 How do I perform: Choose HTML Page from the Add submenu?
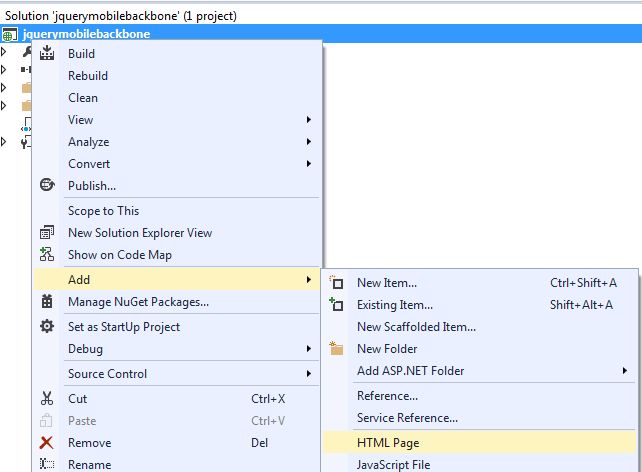[x=388, y=443]
